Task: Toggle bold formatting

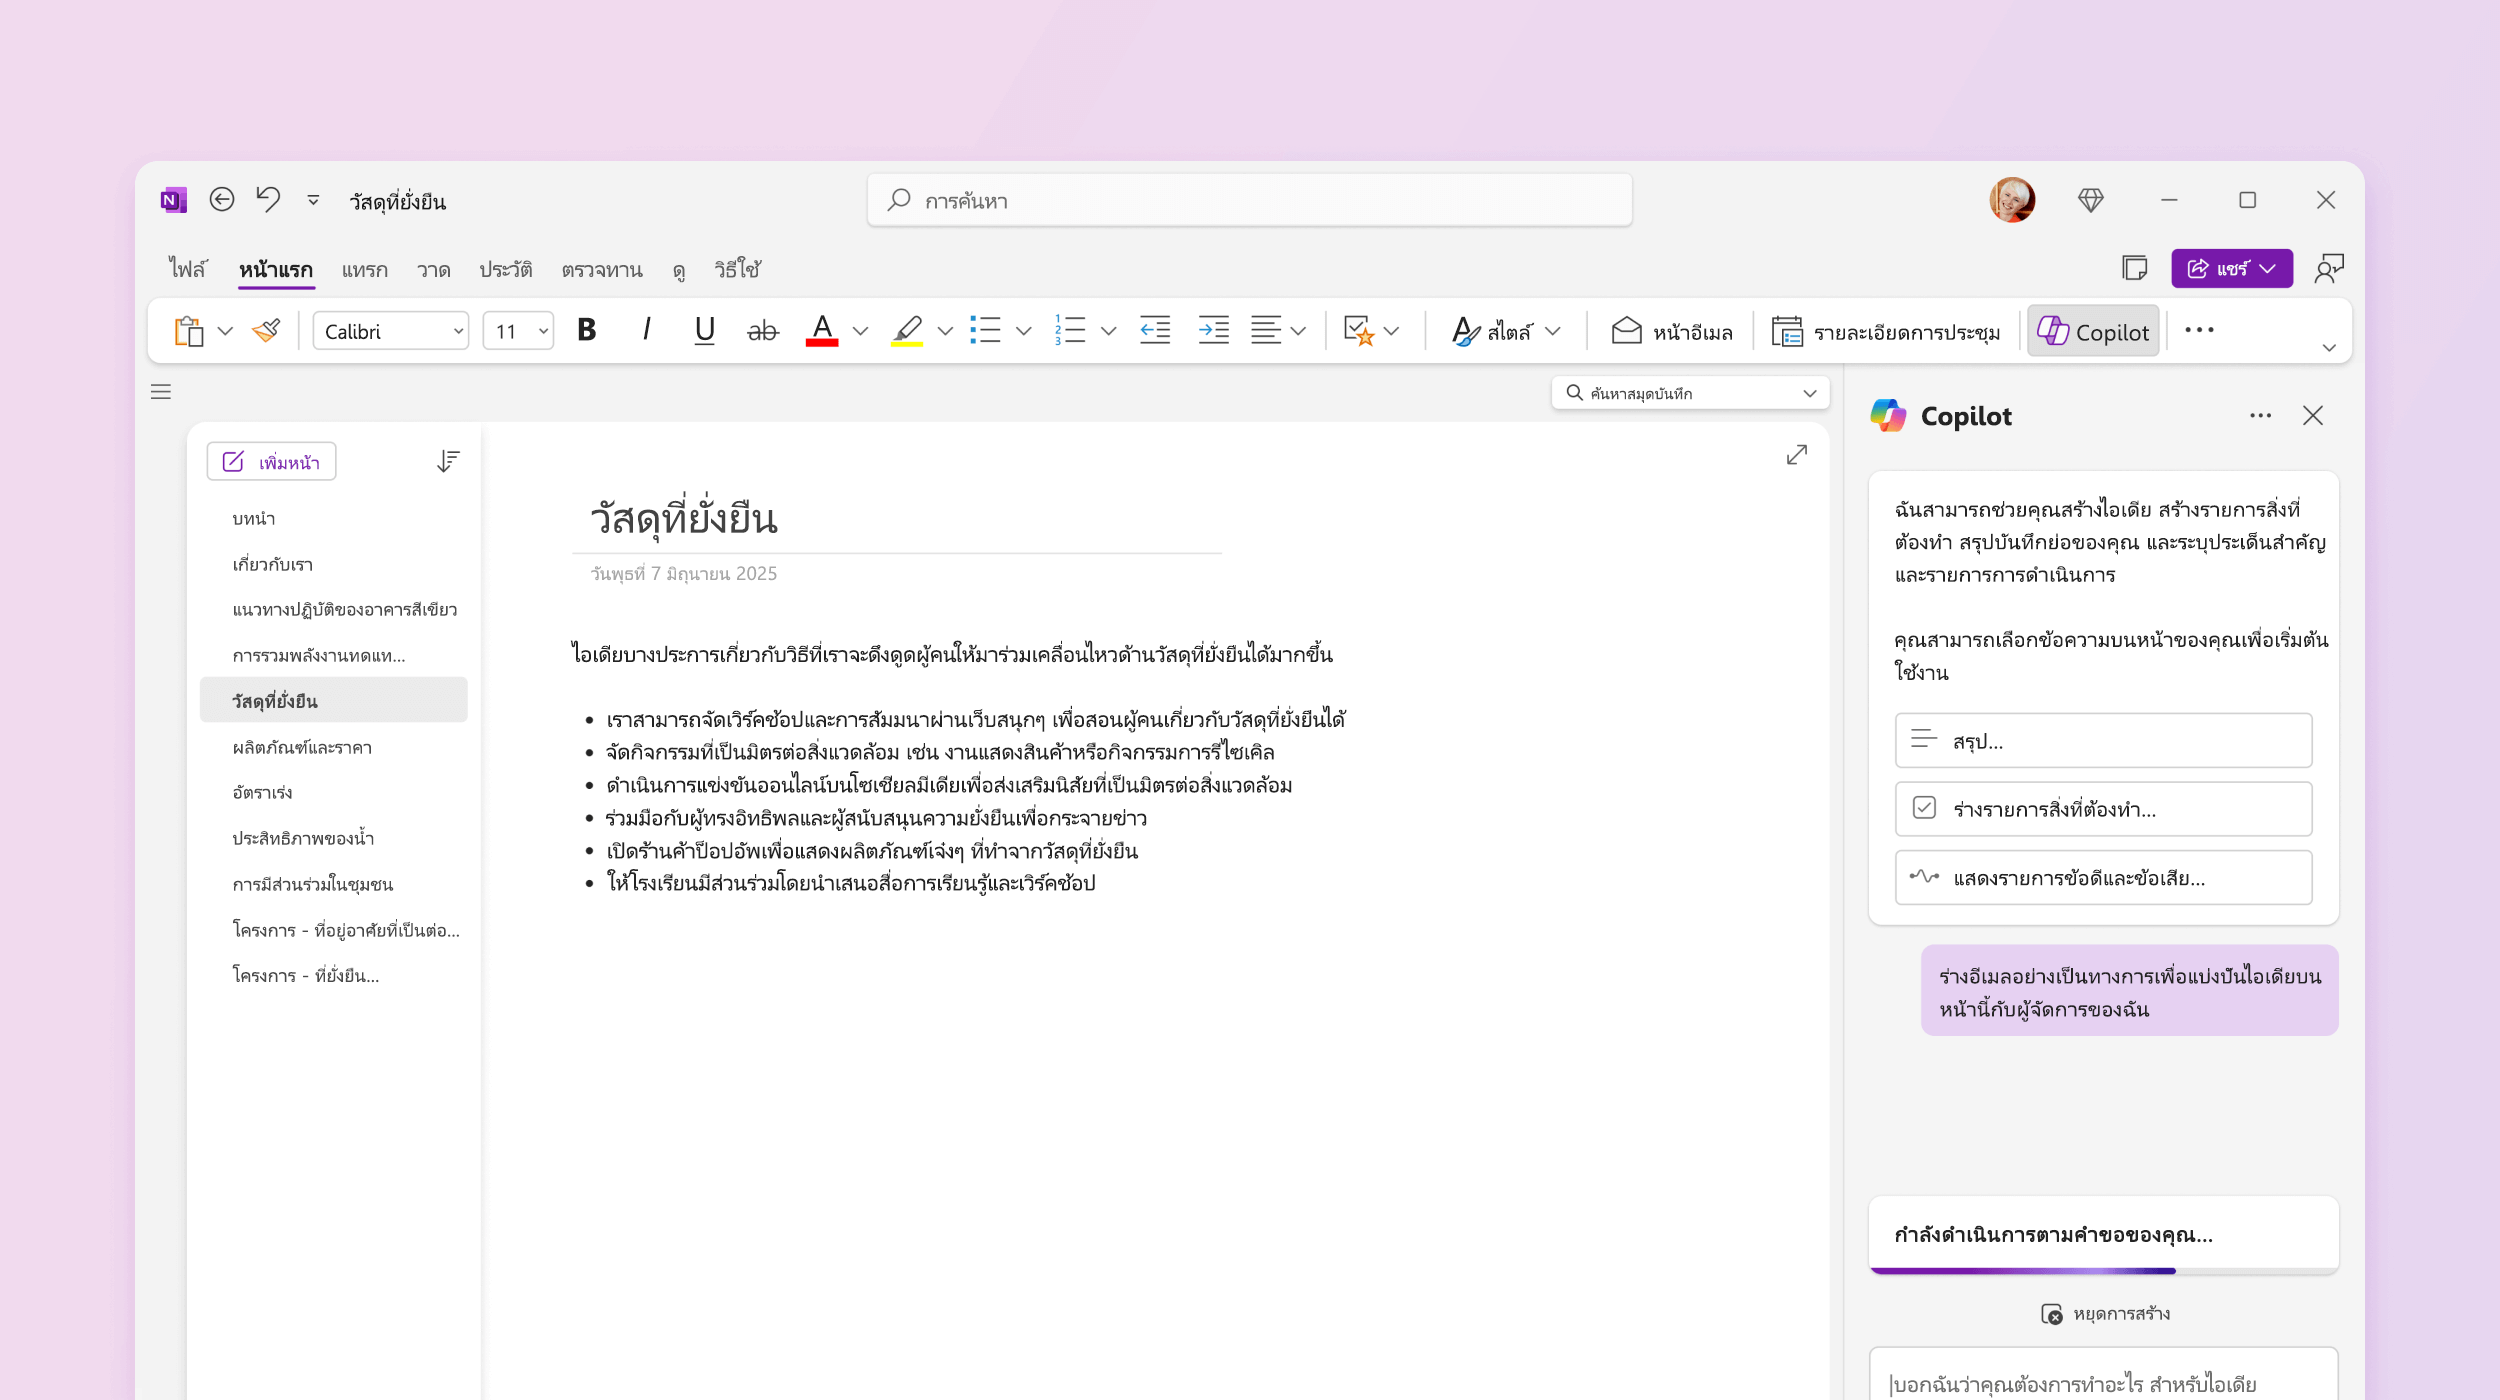Action: [x=587, y=330]
